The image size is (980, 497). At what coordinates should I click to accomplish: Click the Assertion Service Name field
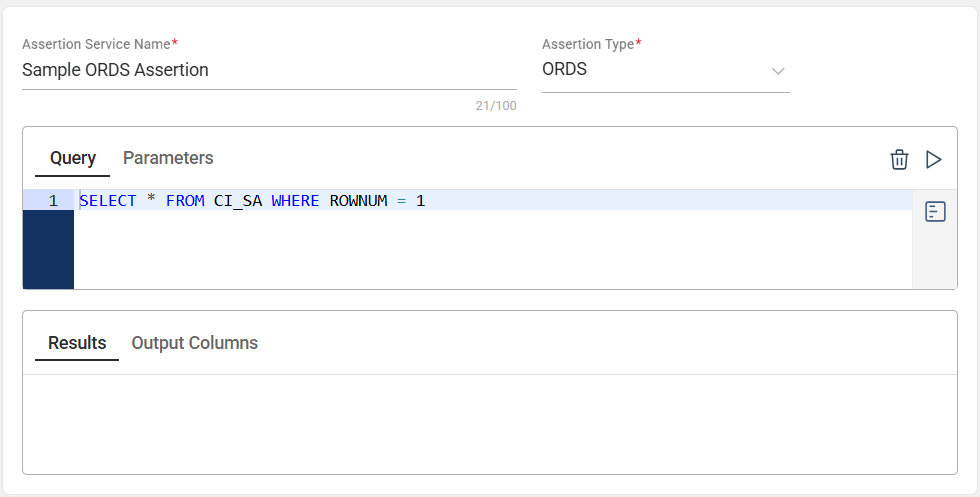tap(268, 70)
